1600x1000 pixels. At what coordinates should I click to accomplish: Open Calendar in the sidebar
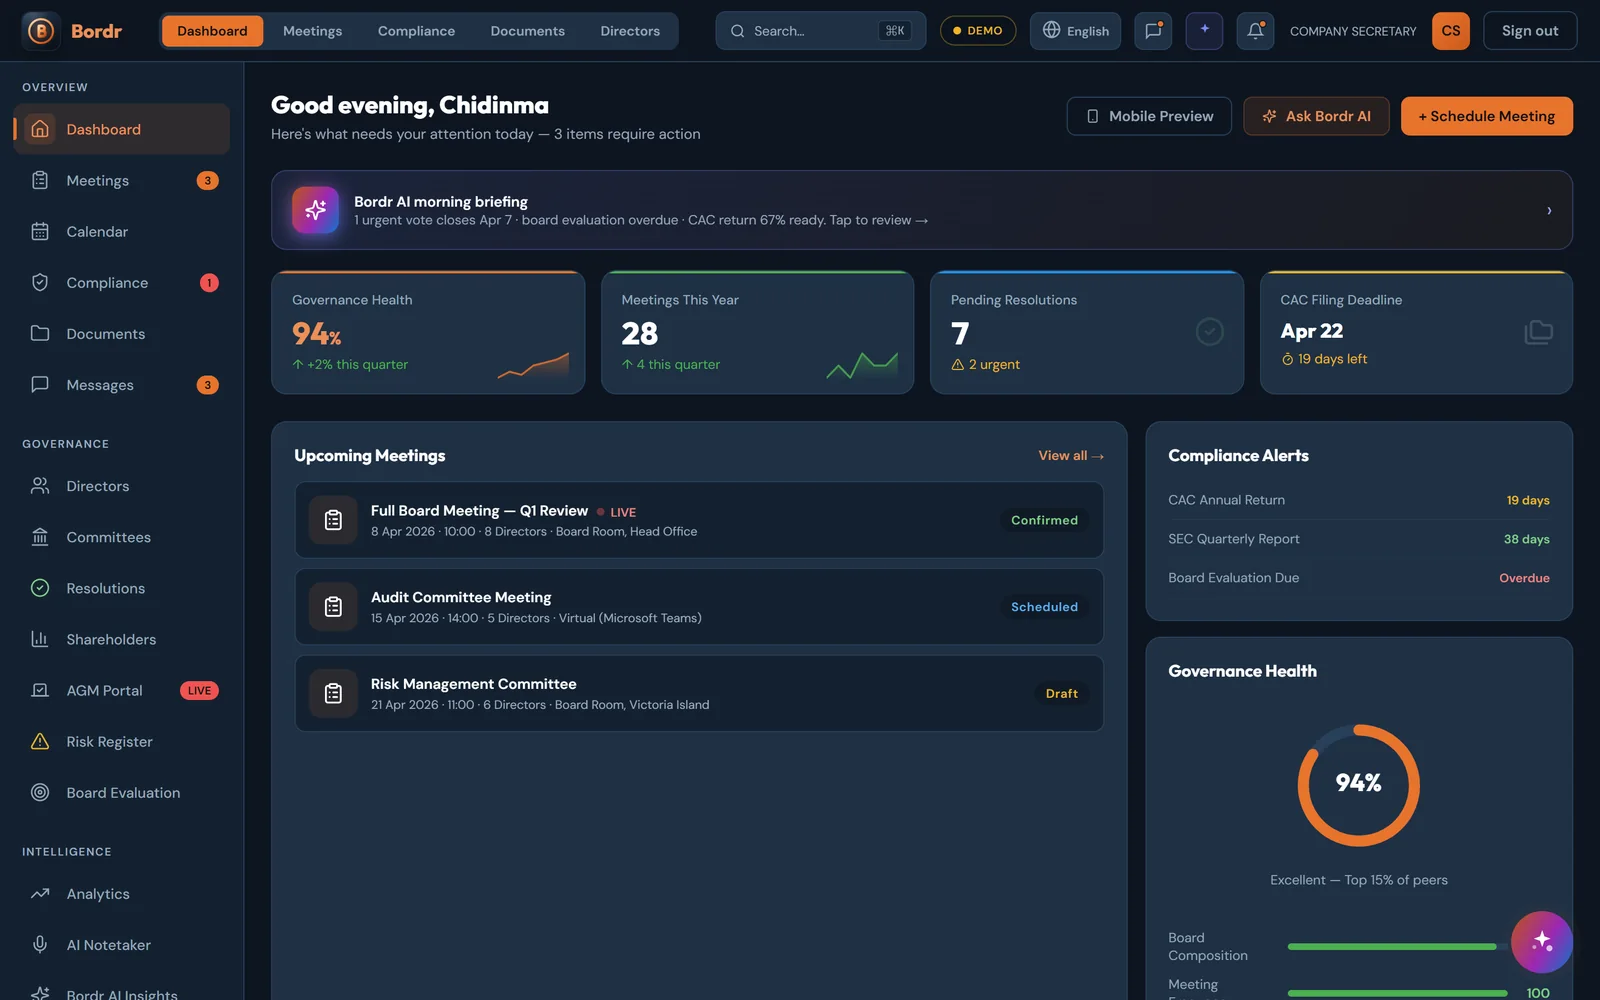click(121, 232)
